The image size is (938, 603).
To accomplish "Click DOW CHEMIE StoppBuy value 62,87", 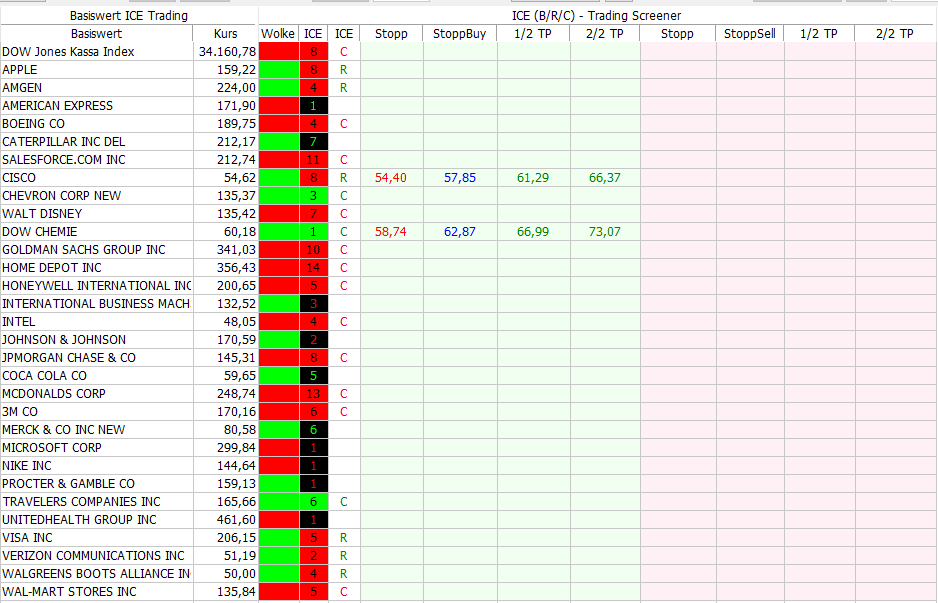I will pyautogui.click(x=459, y=232).
